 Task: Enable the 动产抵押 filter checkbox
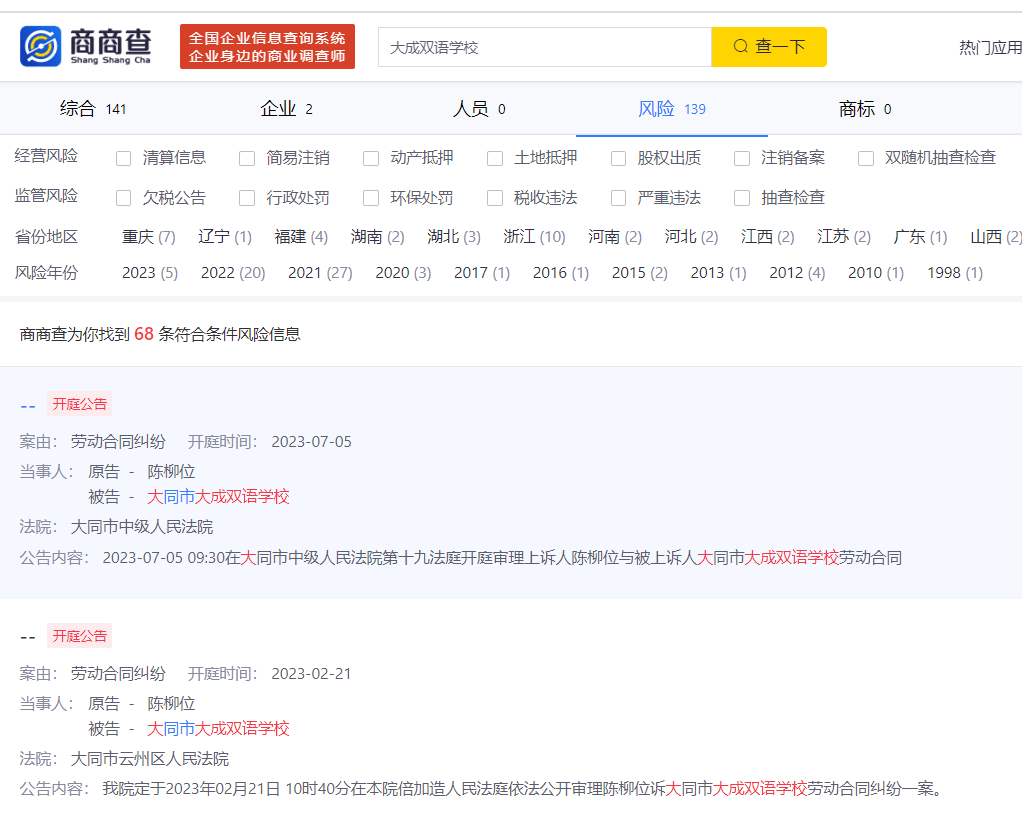(x=371, y=158)
